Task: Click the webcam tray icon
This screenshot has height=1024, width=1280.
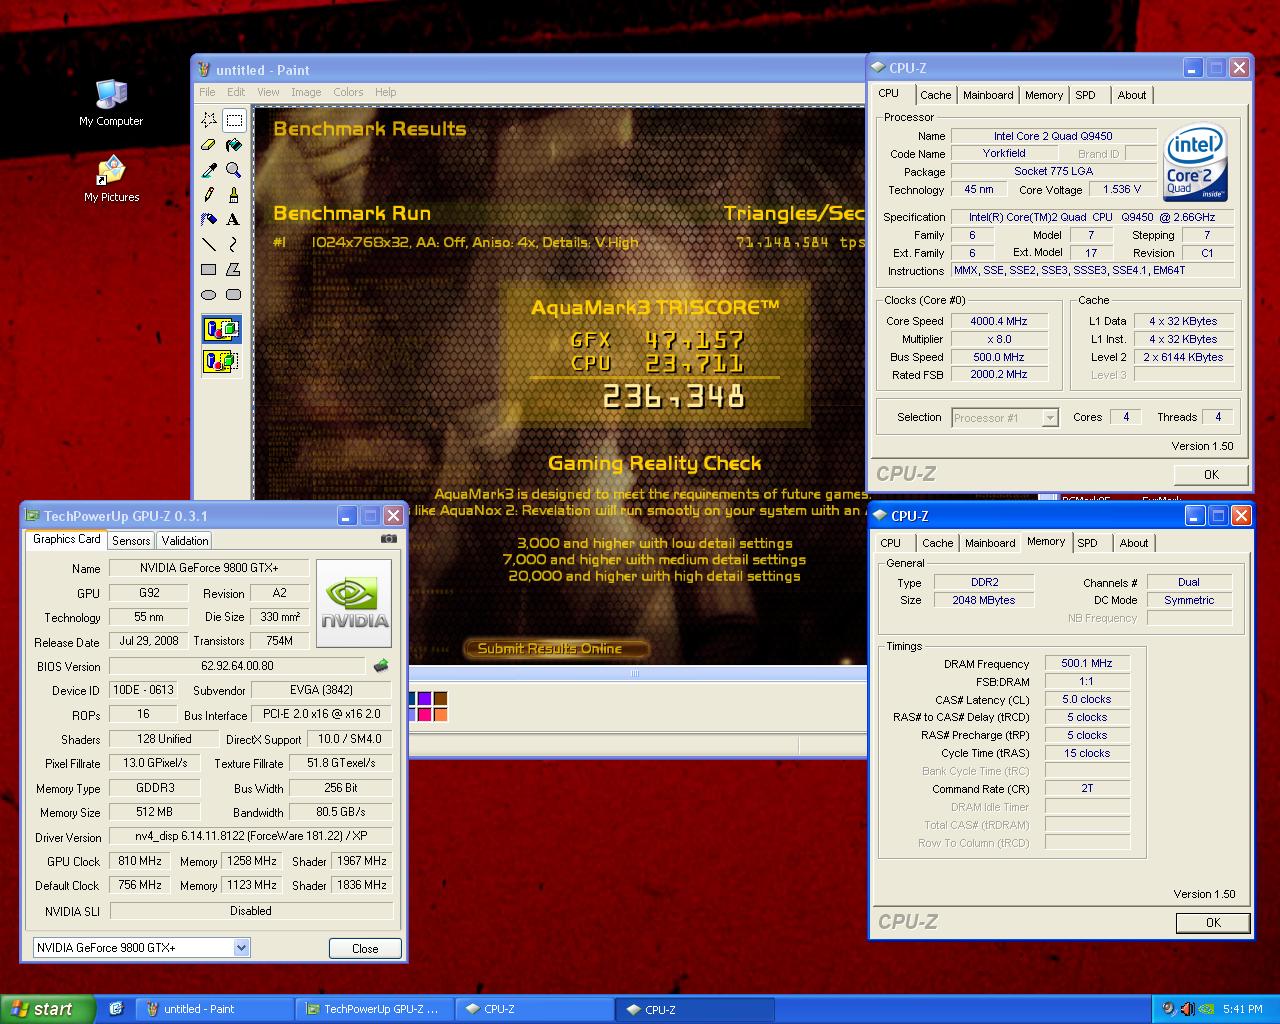Action: click(1168, 1009)
